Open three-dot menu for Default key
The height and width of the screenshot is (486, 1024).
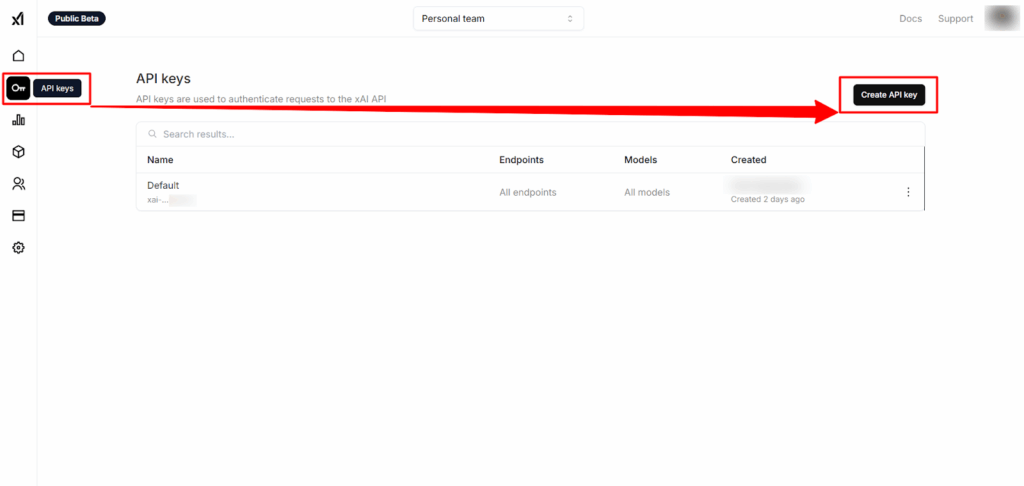[908, 192]
